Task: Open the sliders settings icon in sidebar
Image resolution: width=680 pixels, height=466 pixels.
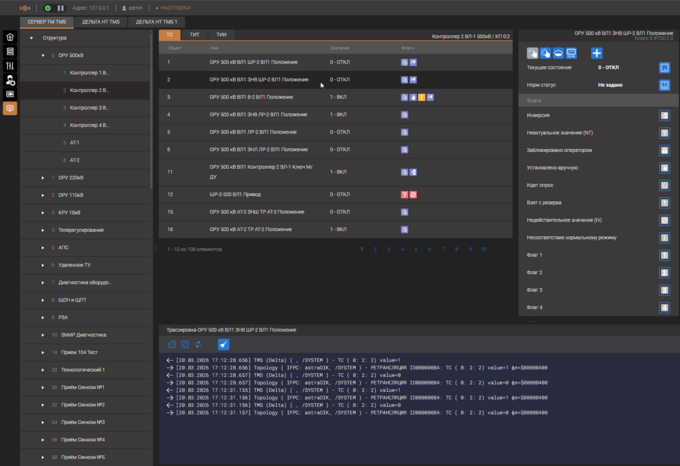Action: click(10, 65)
